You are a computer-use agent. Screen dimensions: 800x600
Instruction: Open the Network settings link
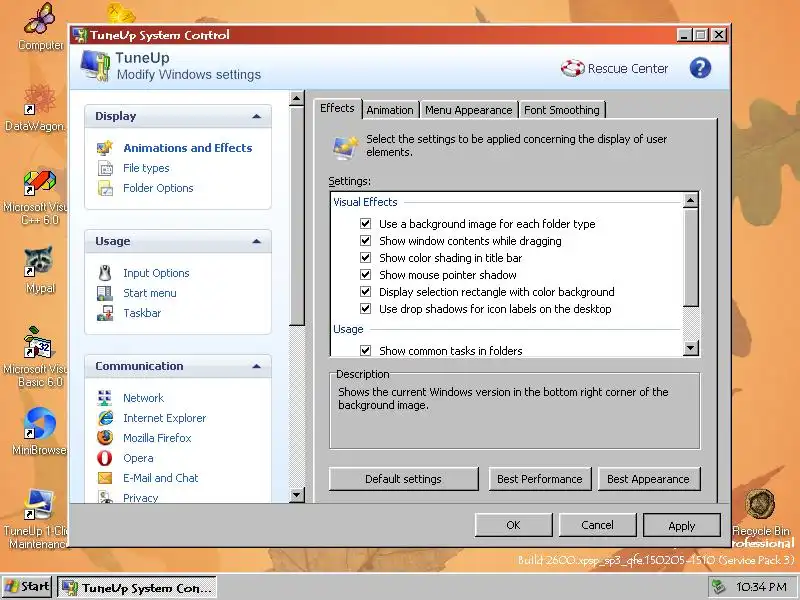coord(143,398)
